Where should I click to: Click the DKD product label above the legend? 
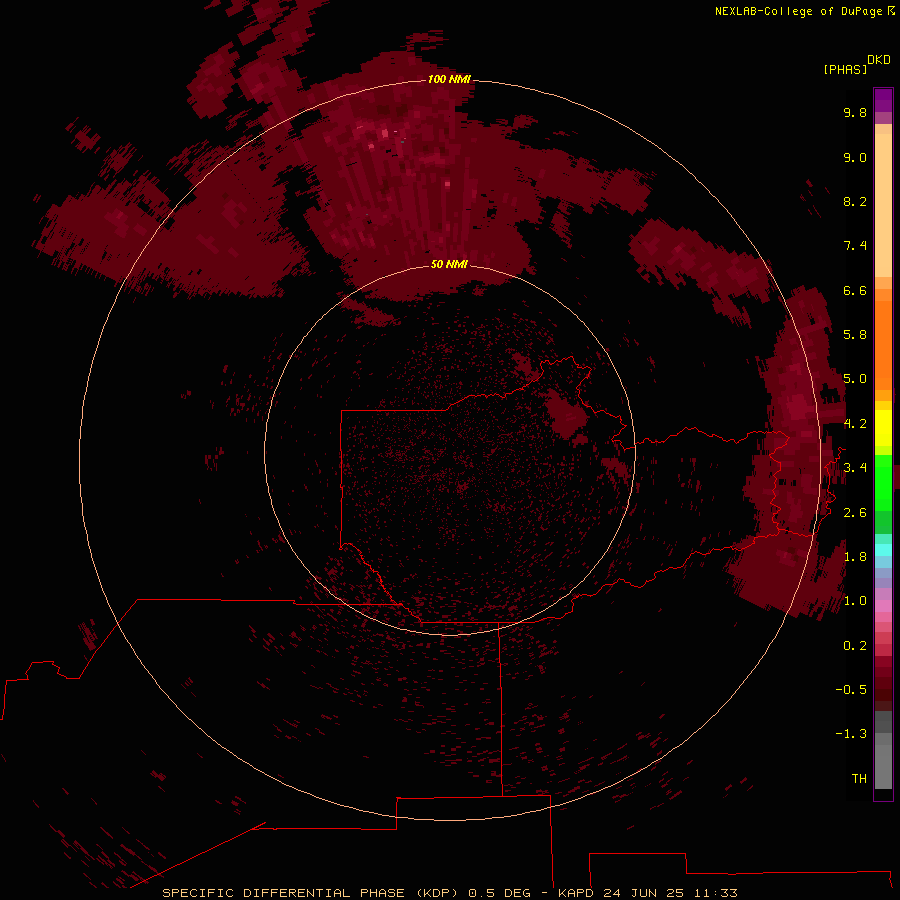[x=879, y=60]
